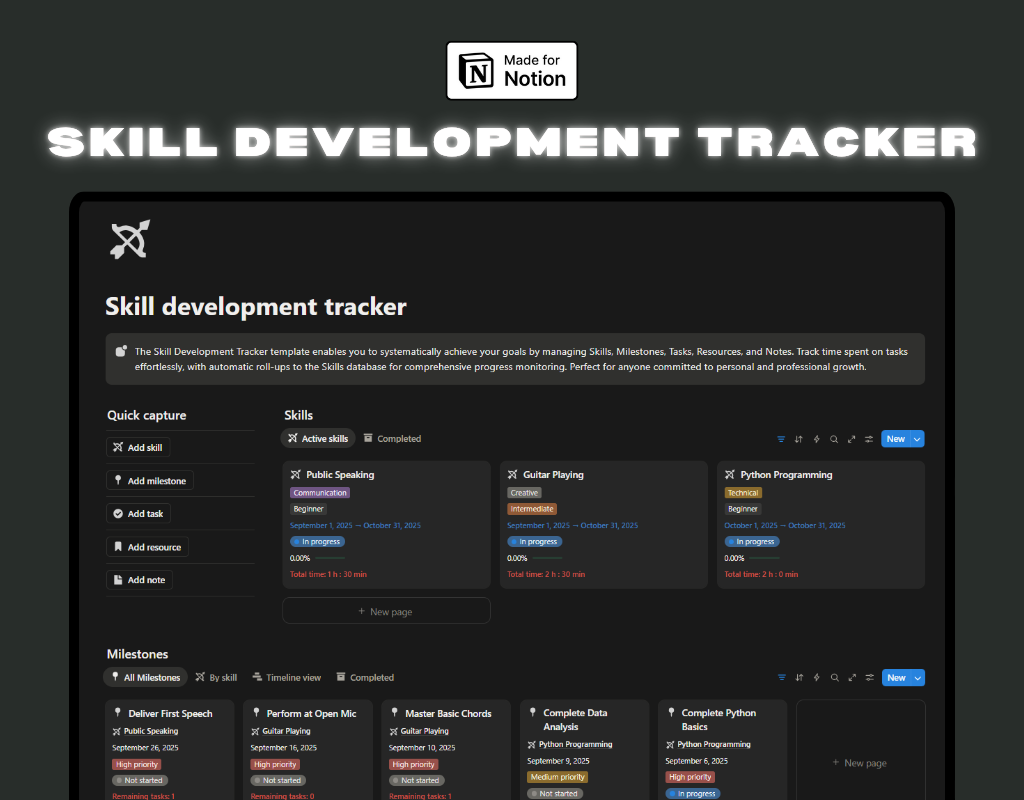
Task: Click Add task button
Action: (138, 514)
